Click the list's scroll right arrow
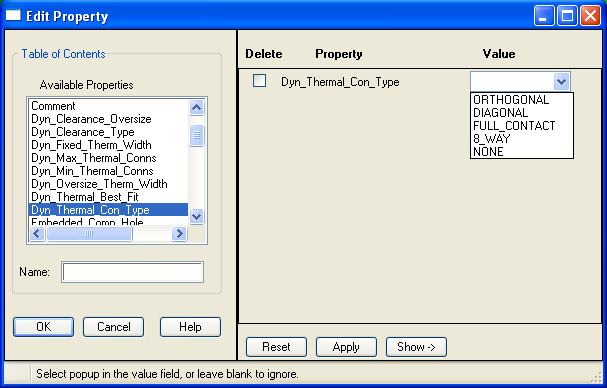Screen dimensions: 607x388 (179, 233)
